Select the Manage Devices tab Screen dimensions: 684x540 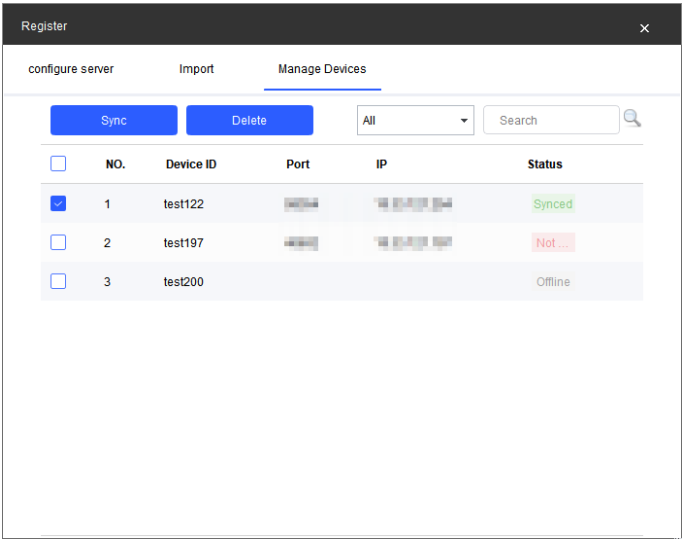tap(322, 69)
